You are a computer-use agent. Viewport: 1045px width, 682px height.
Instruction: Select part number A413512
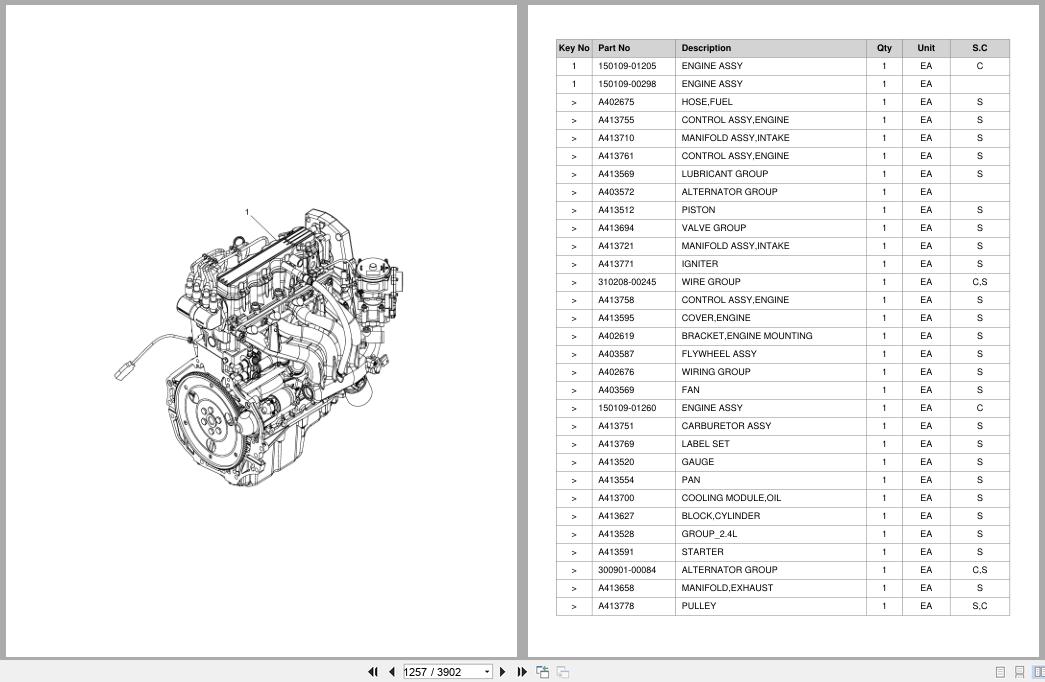click(616, 210)
